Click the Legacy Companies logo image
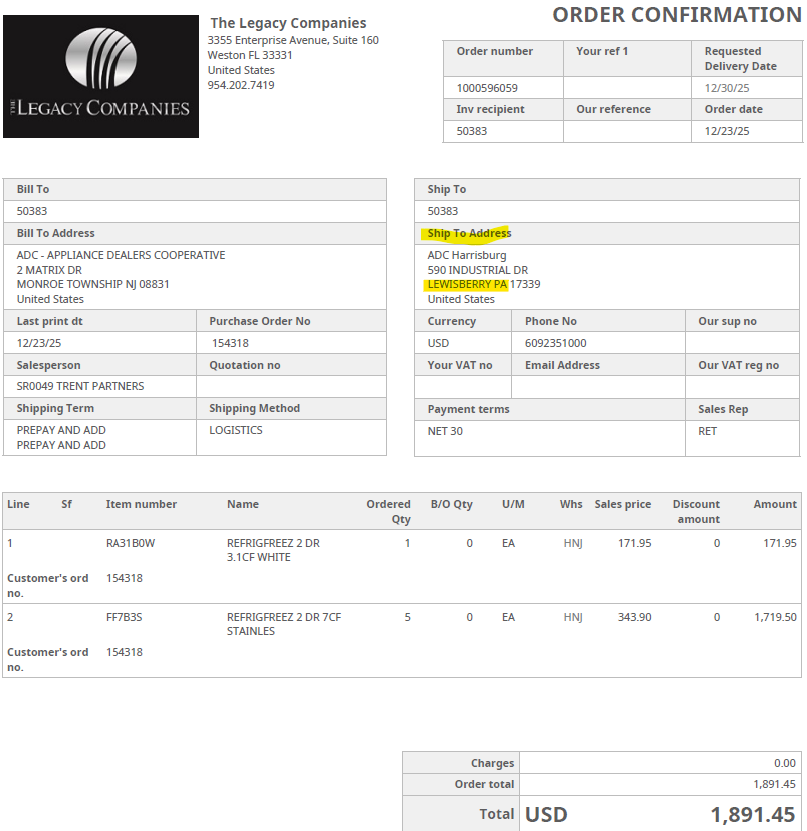This screenshot has width=807, height=831. click(101, 76)
